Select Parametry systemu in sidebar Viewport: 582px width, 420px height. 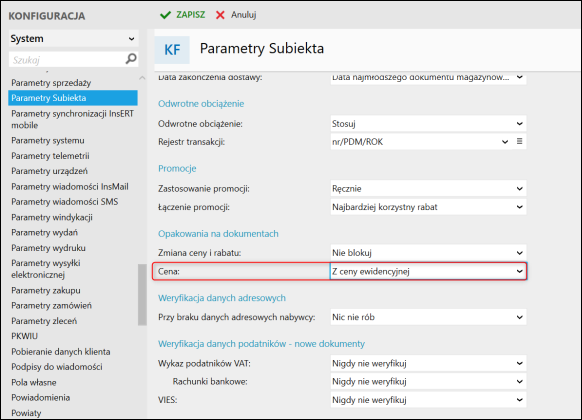pyautogui.click(x=48, y=141)
